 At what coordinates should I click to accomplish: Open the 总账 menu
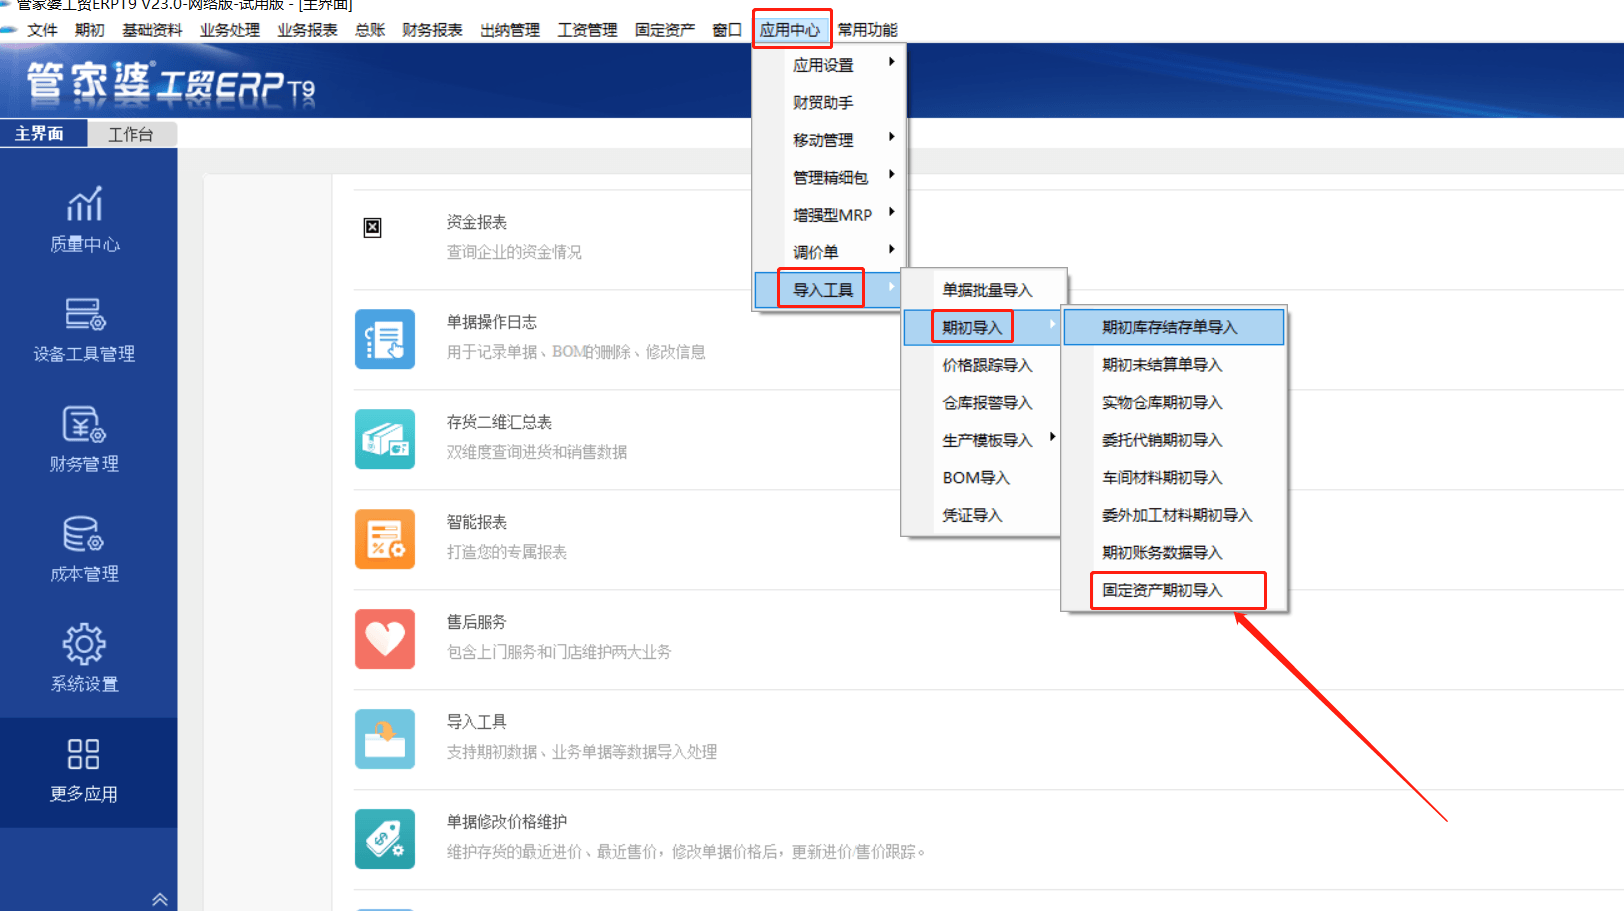370,30
